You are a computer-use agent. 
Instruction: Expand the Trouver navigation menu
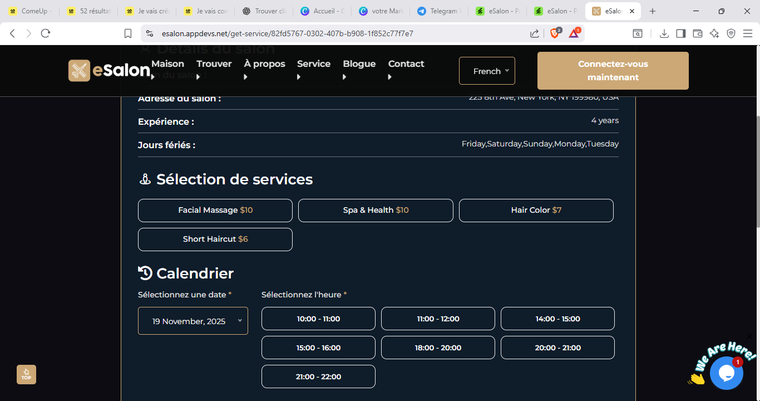[x=214, y=64]
